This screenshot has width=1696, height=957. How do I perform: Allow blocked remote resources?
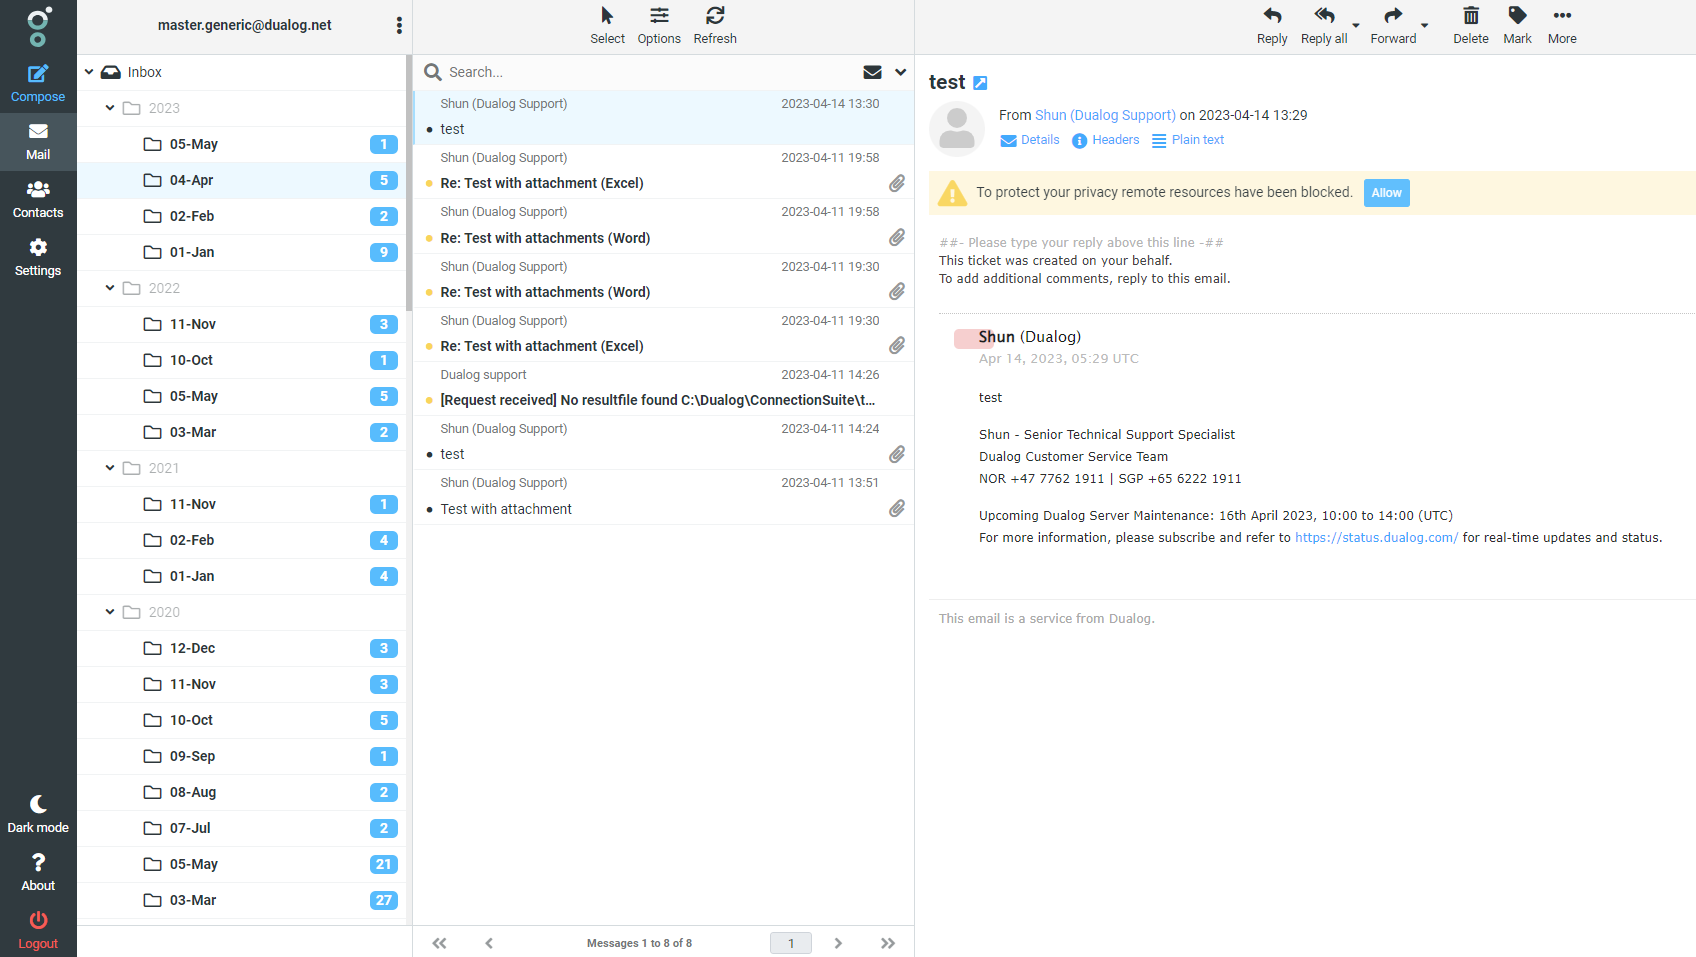coord(1386,193)
